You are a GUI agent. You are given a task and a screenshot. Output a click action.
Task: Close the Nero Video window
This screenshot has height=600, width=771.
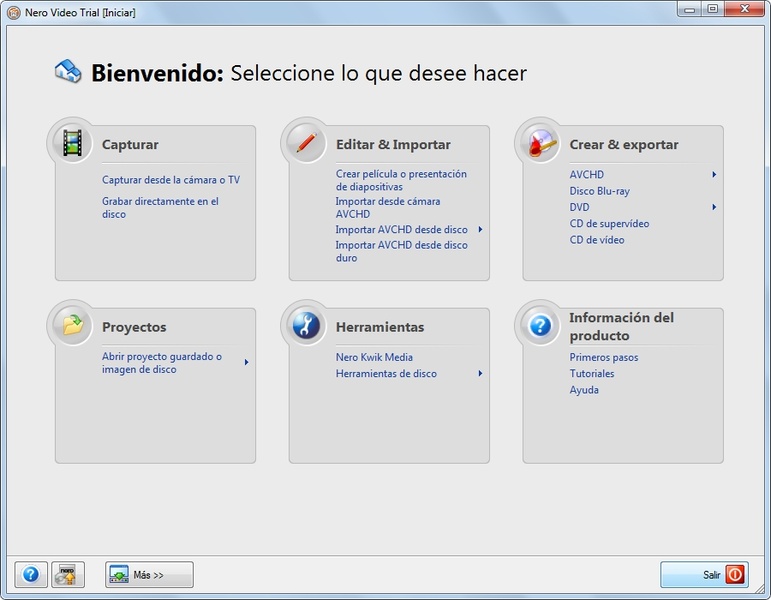tap(744, 9)
